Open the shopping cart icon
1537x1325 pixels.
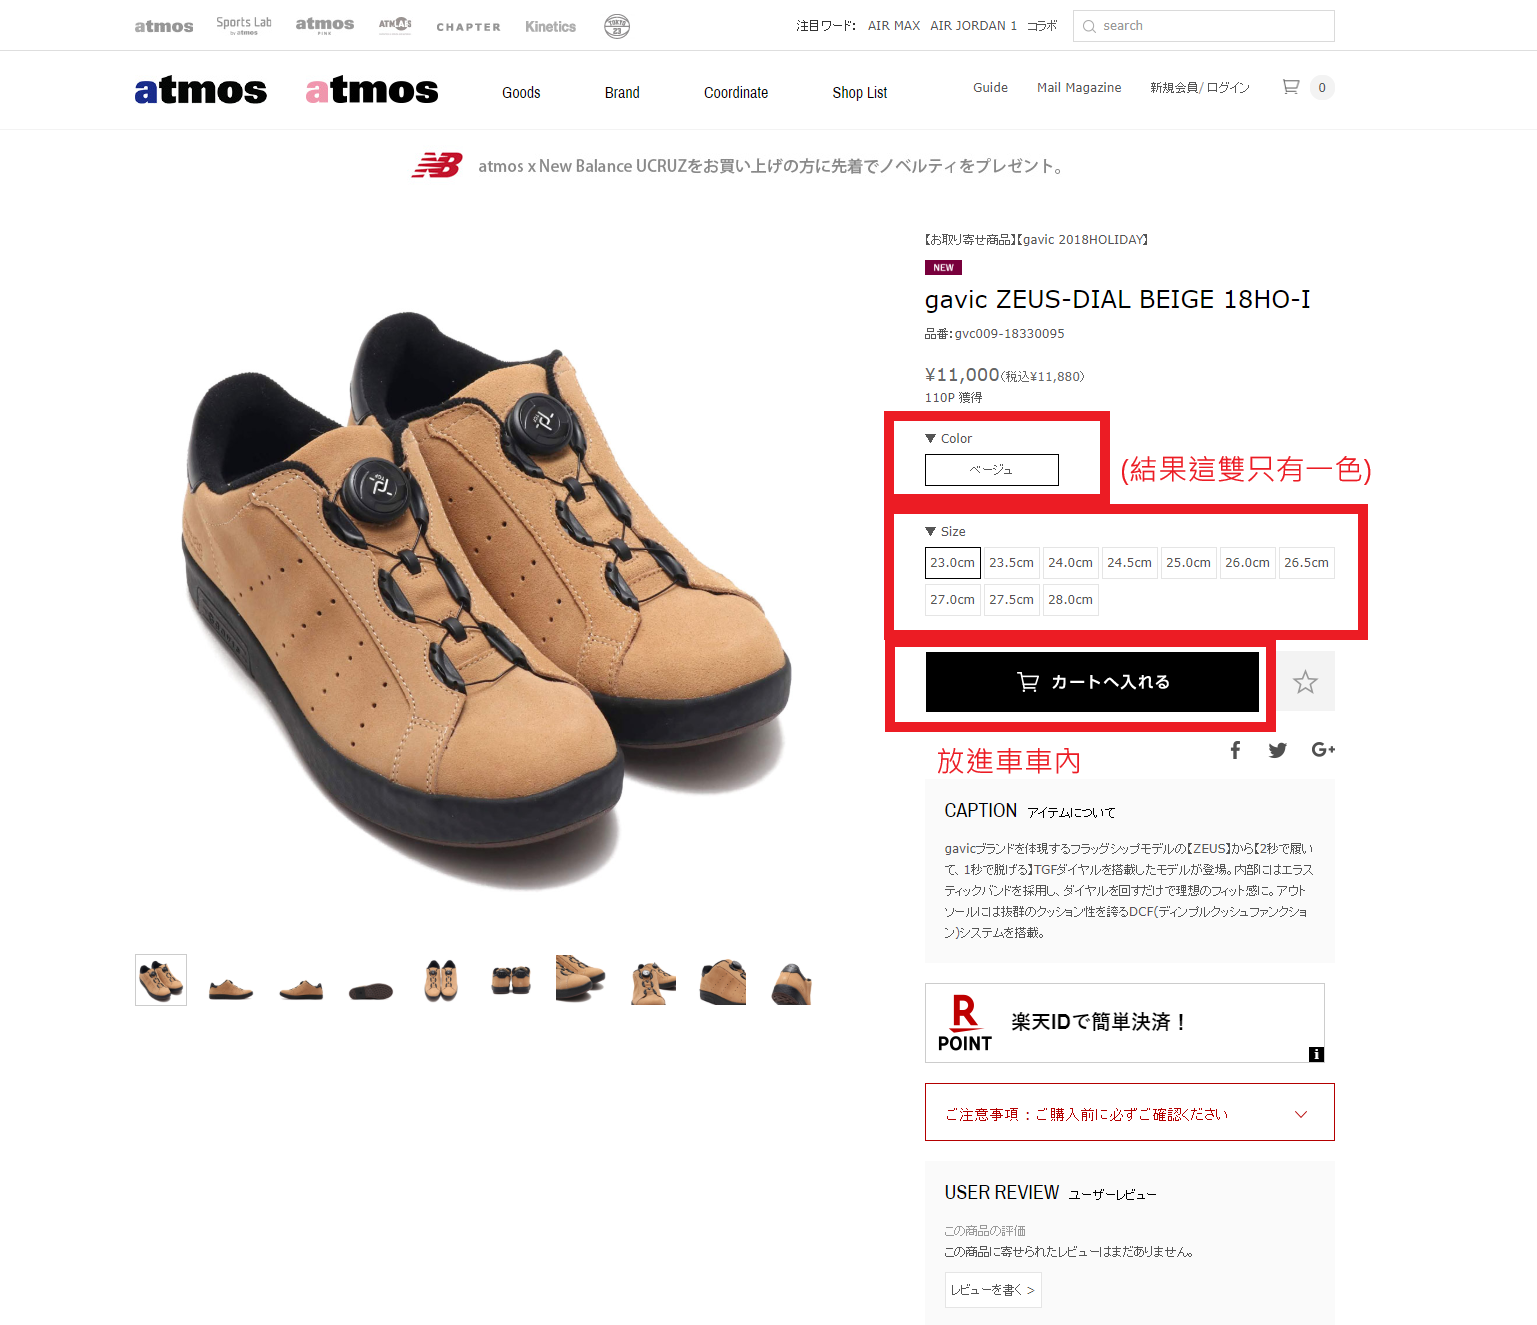(x=1291, y=87)
